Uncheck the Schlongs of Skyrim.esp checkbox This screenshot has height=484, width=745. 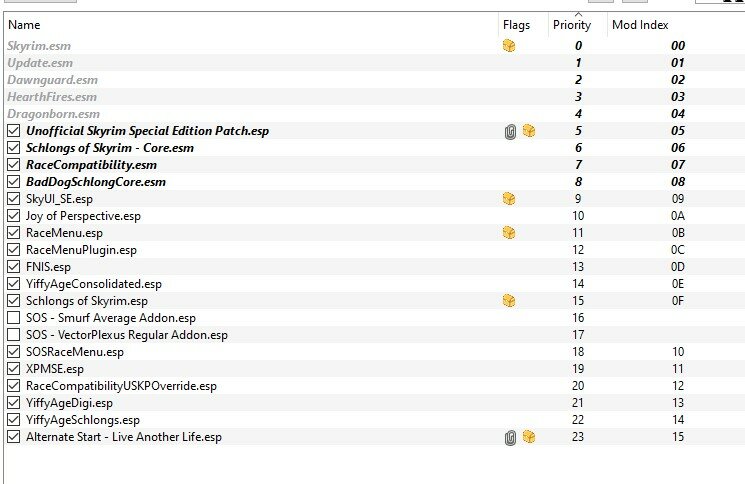tap(14, 301)
